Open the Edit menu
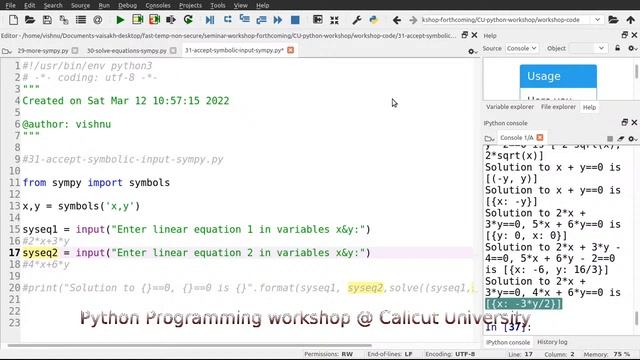 click(29, 5)
